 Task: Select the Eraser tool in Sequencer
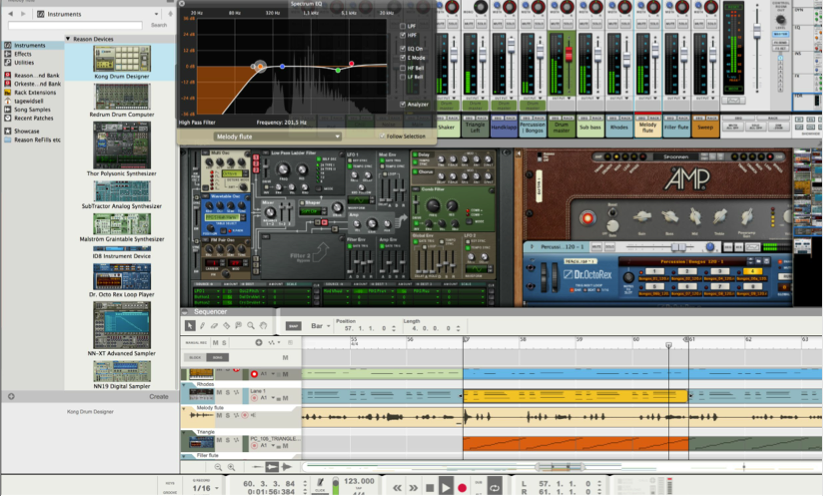(214, 326)
